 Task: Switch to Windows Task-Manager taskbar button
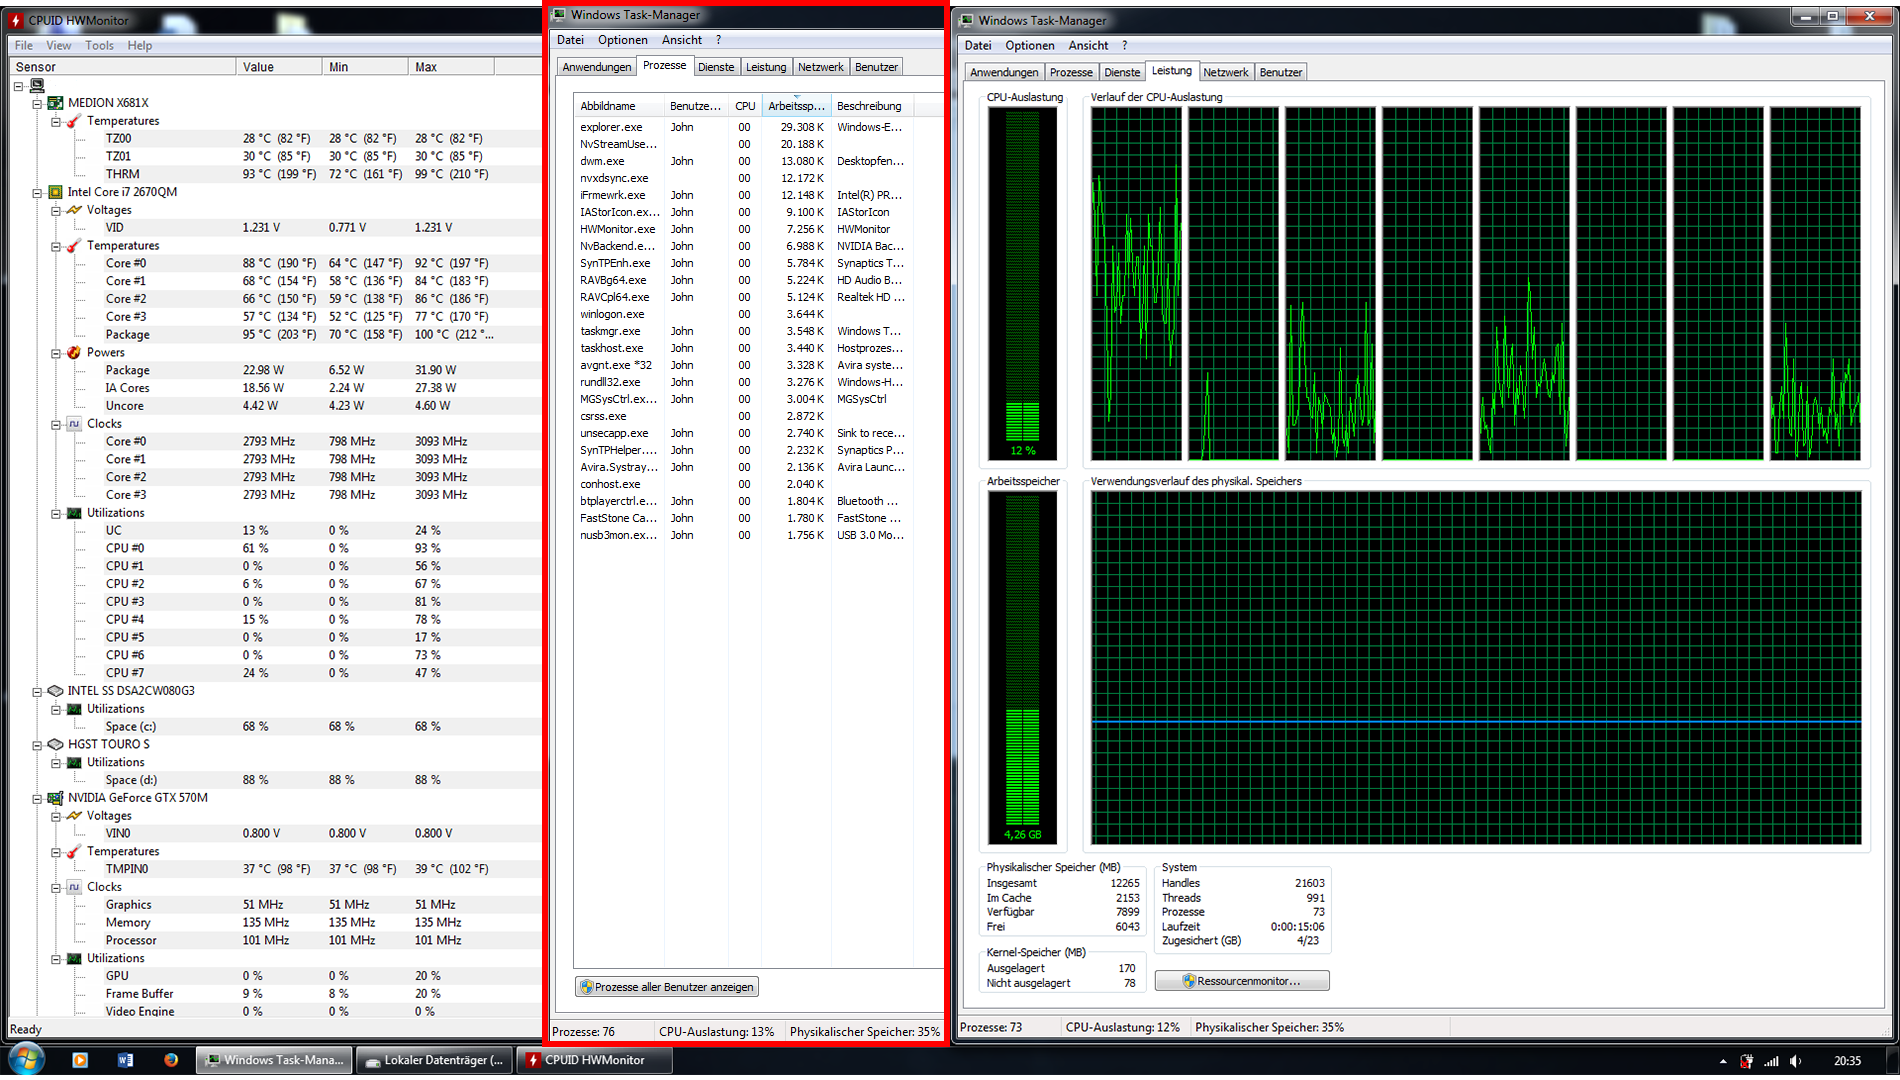point(274,1060)
